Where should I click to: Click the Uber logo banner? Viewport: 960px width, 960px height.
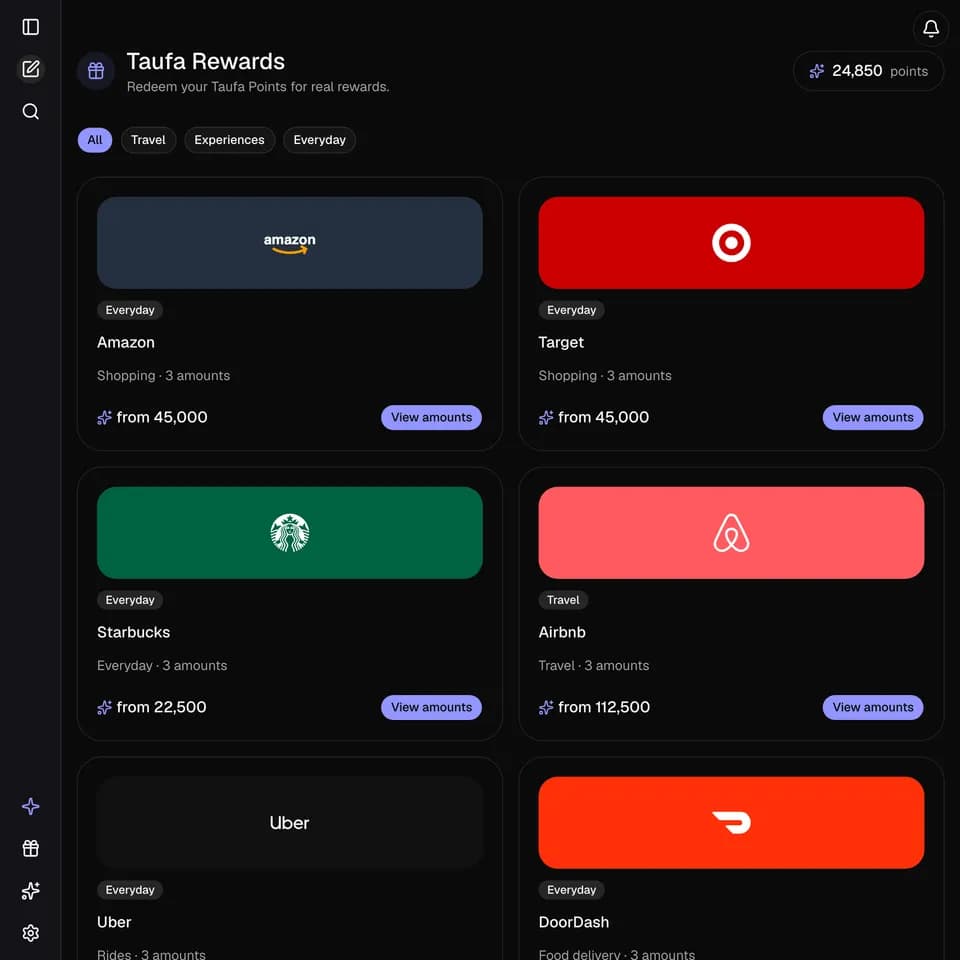click(x=290, y=822)
